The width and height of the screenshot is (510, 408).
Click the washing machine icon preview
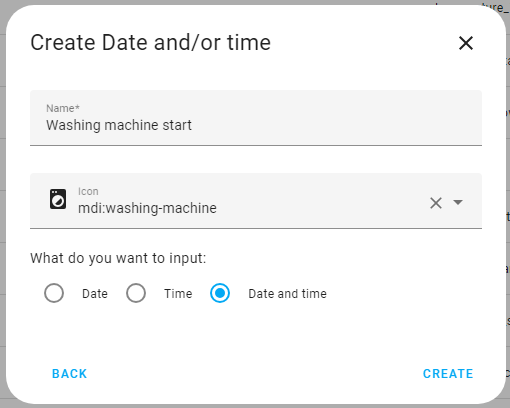58,199
